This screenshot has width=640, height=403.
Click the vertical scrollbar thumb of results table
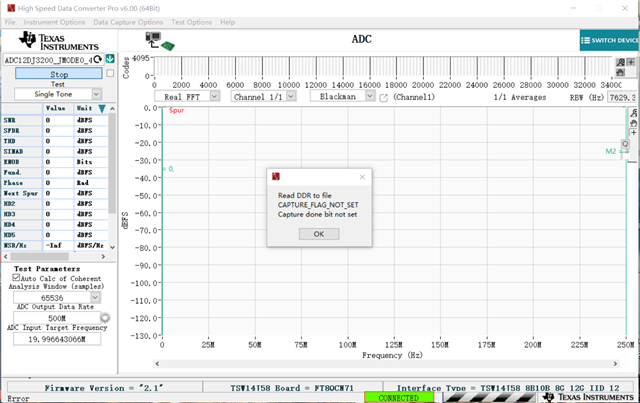pos(112,163)
